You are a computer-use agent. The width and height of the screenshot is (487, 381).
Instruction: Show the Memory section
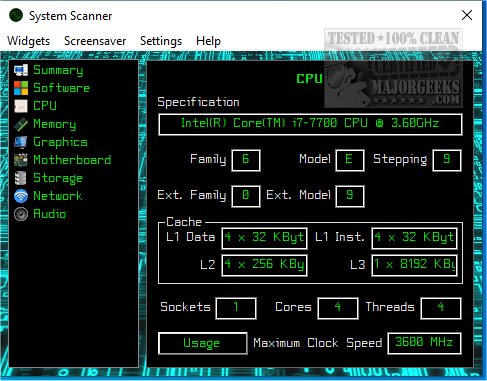tap(55, 124)
